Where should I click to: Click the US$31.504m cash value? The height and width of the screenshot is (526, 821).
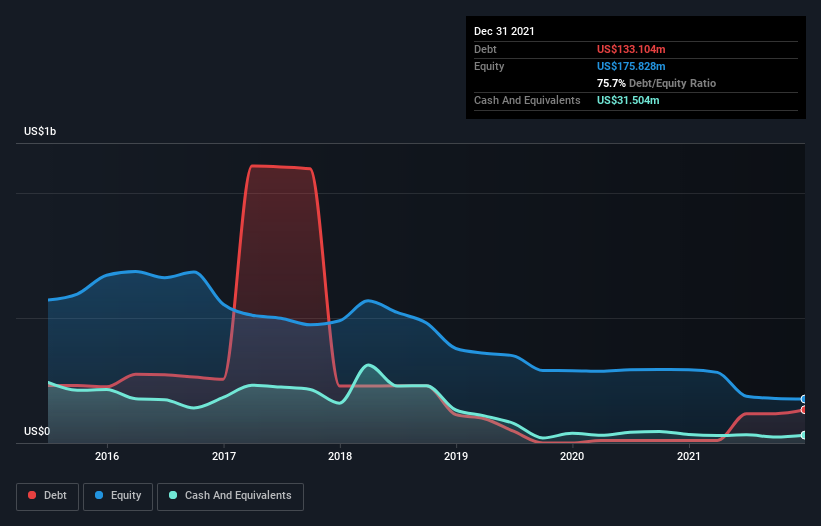pyautogui.click(x=628, y=100)
